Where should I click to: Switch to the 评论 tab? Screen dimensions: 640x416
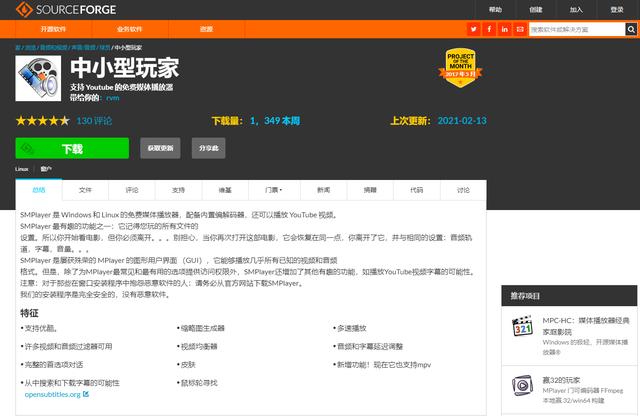[x=132, y=190]
